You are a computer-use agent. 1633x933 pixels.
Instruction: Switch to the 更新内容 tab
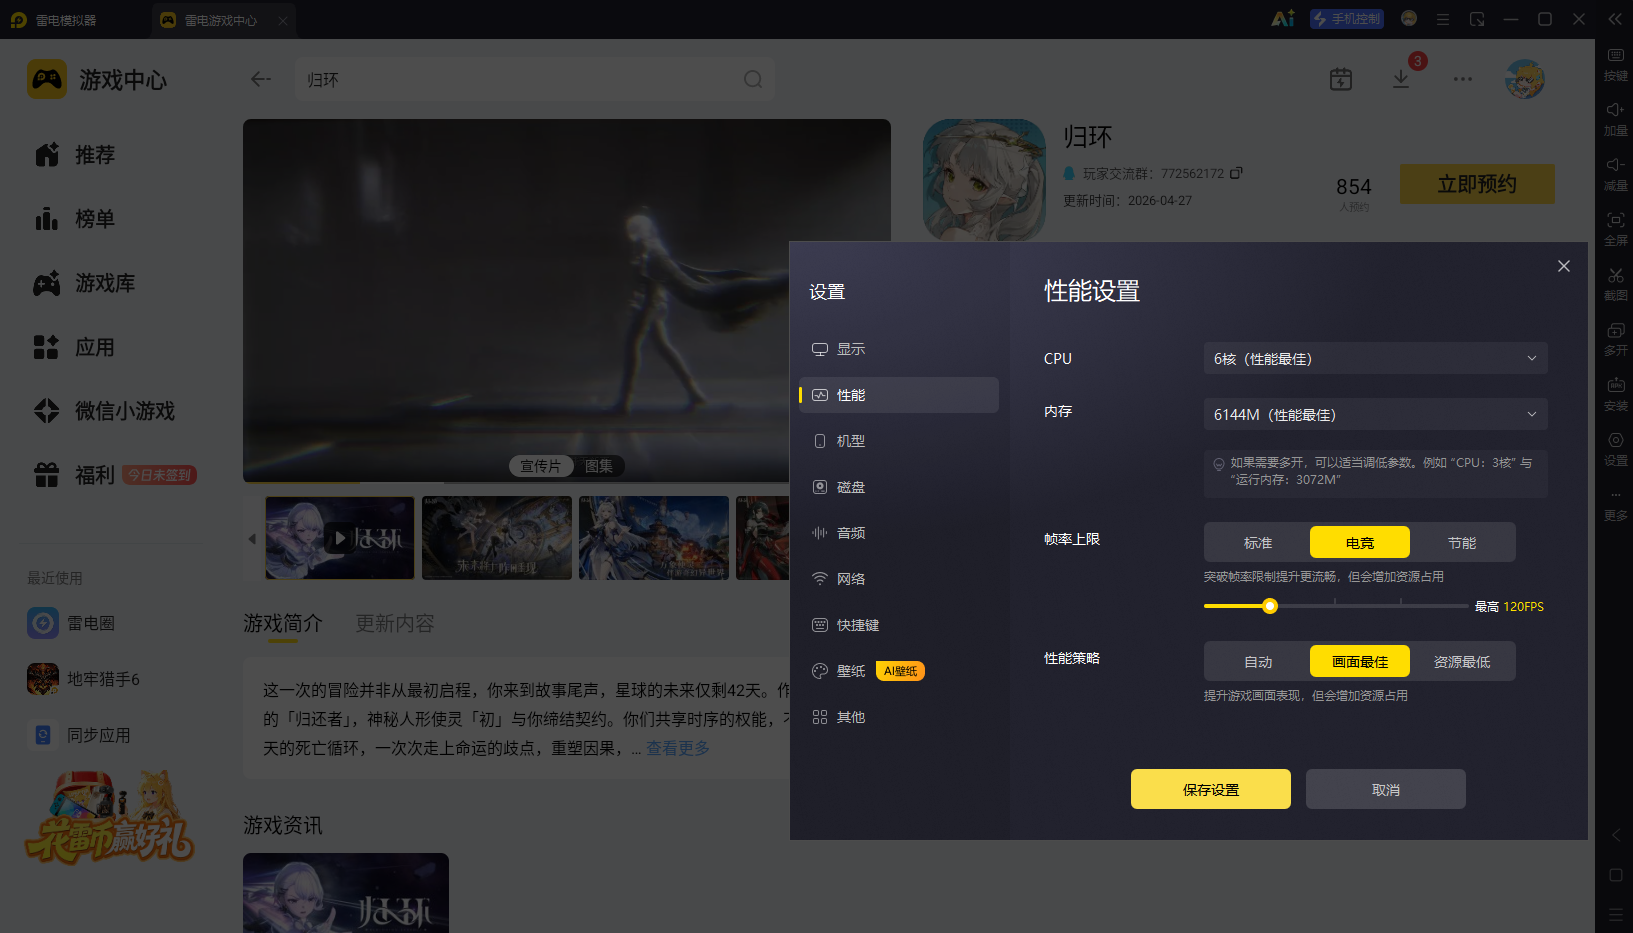point(395,623)
